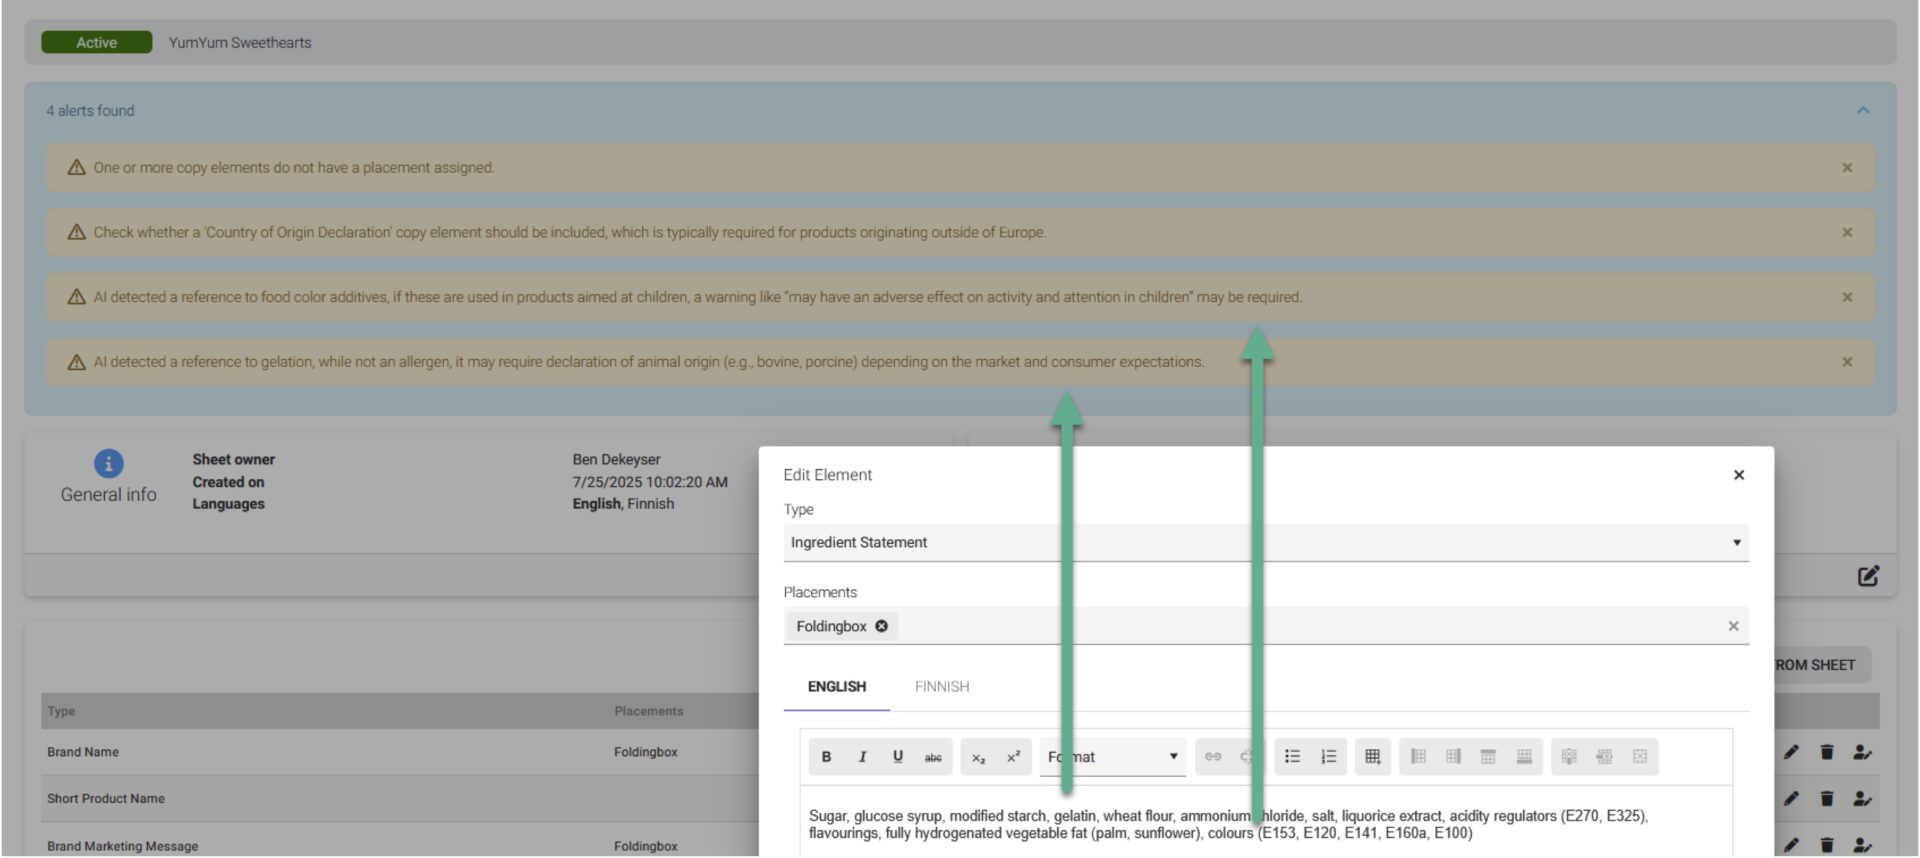Image resolution: width=1920 pixels, height=858 pixels.
Task: Open the Type dropdown showing Ingredient Statement
Action: [x=1265, y=542]
